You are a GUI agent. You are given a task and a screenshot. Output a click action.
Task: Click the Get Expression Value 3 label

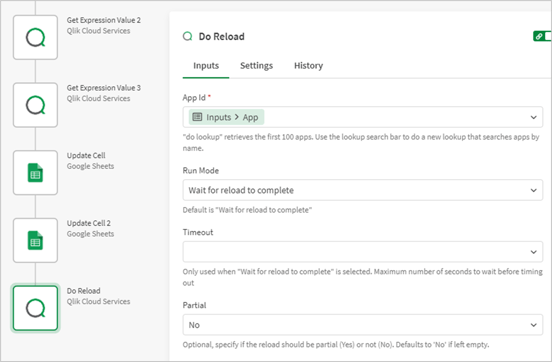[104, 88]
